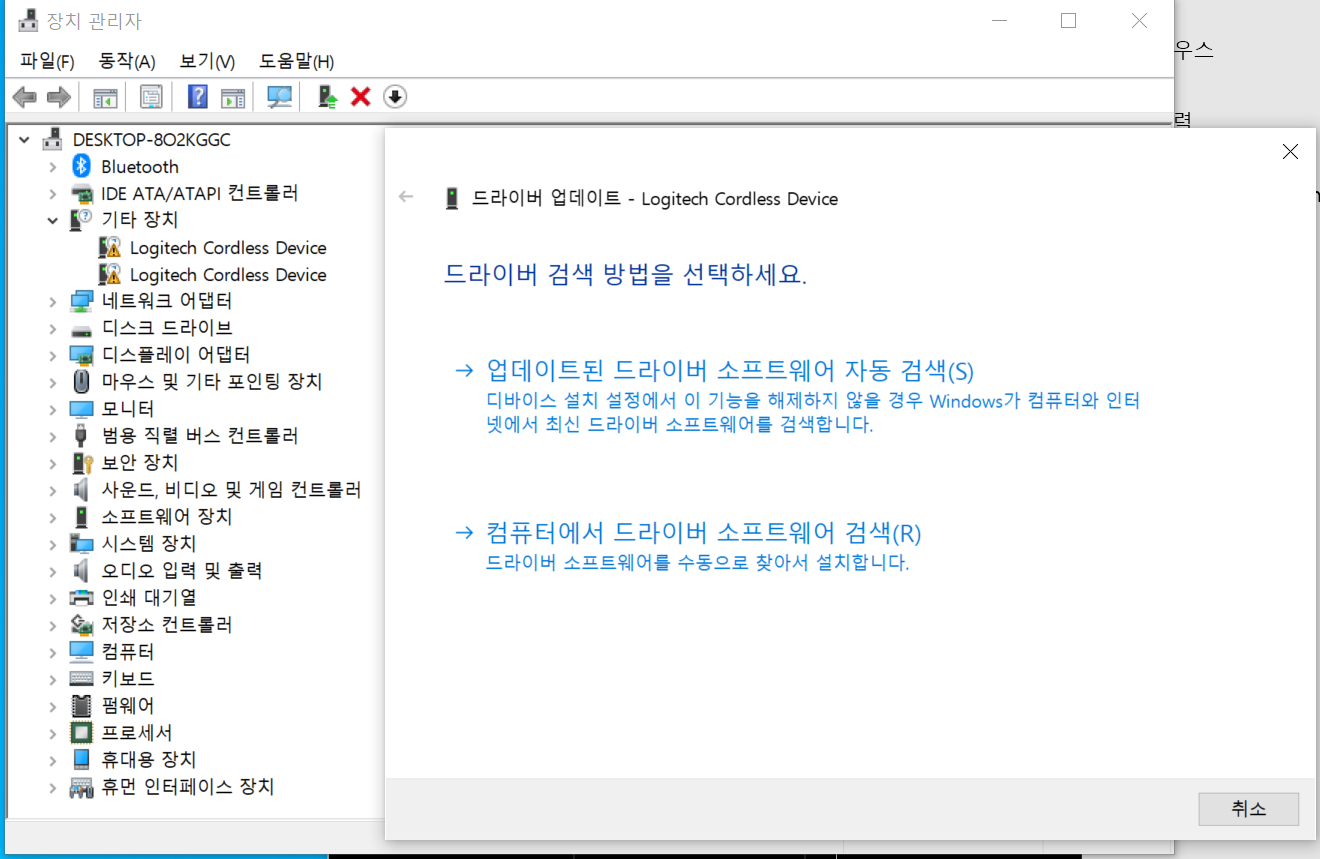
Task: Click the 마우스 및 기타 포인팅 장치 mouse icon
Action: [82, 382]
